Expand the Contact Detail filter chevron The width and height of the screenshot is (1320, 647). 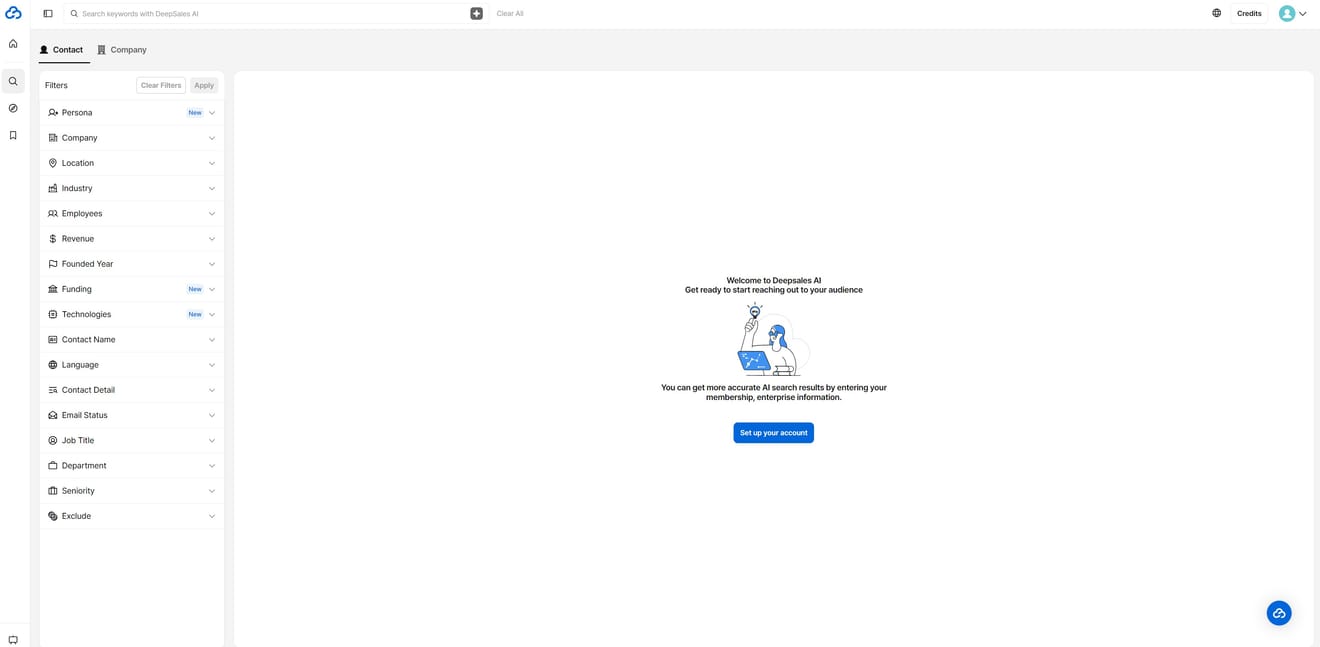point(212,390)
